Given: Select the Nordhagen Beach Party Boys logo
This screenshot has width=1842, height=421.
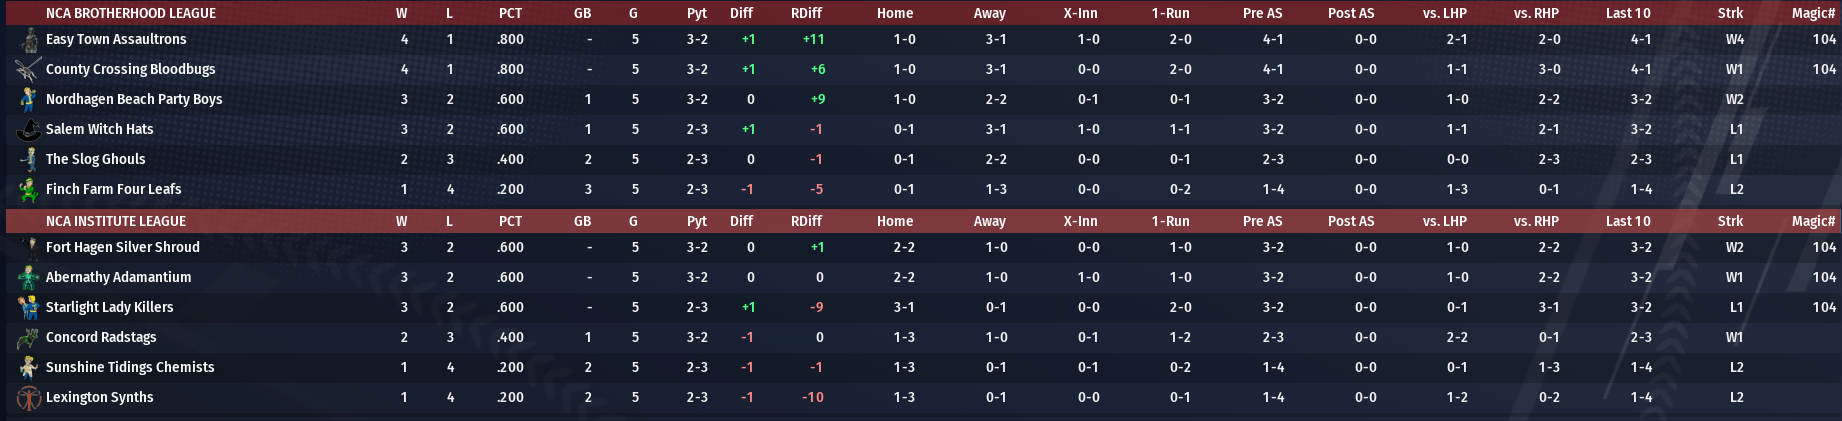Looking at the screenshot, I should [x=28, y=100].
